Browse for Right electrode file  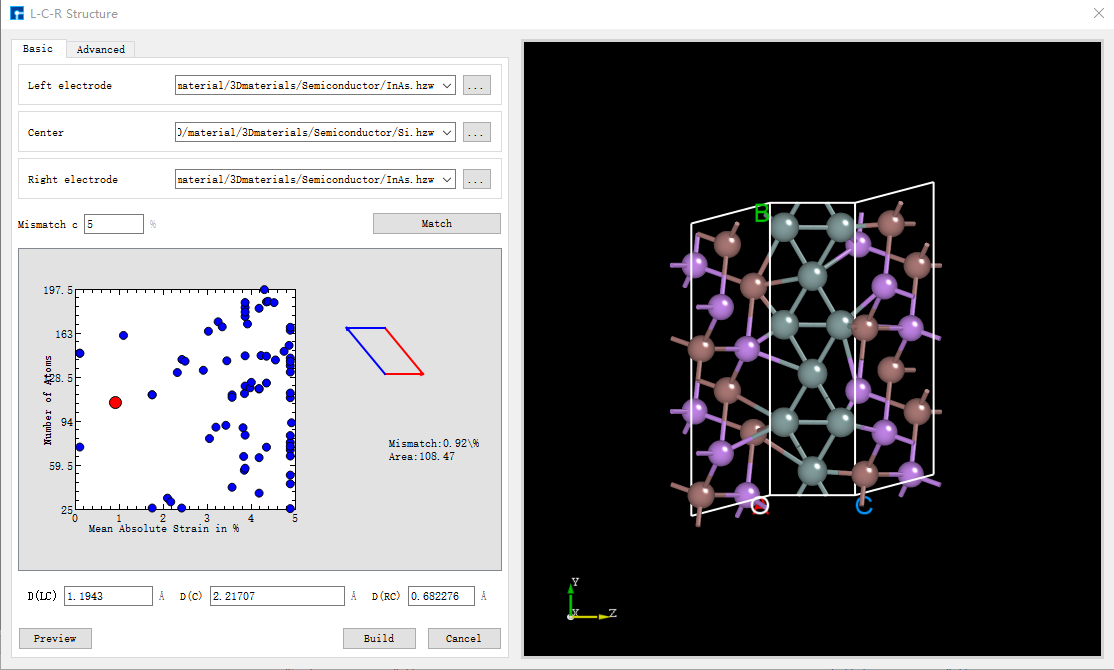476,180
